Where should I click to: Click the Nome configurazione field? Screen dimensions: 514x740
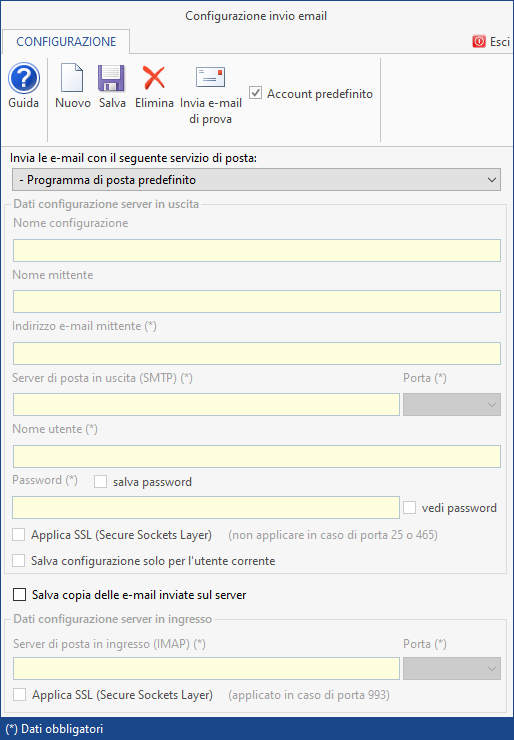[x=257, y=251]
